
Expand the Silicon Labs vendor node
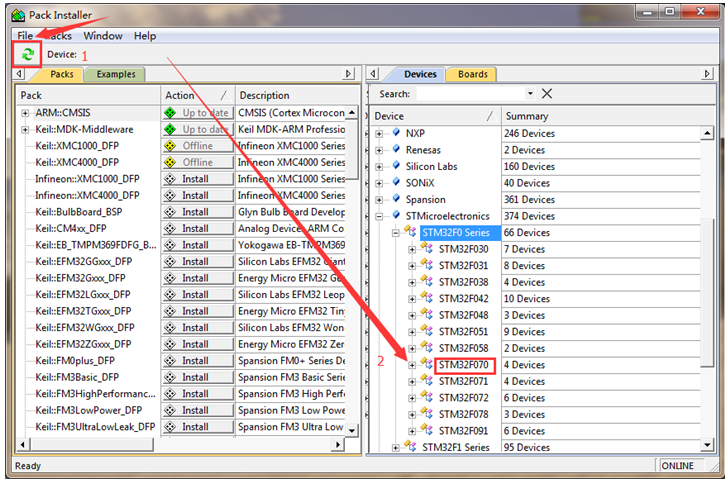click(x=380, y=167)
